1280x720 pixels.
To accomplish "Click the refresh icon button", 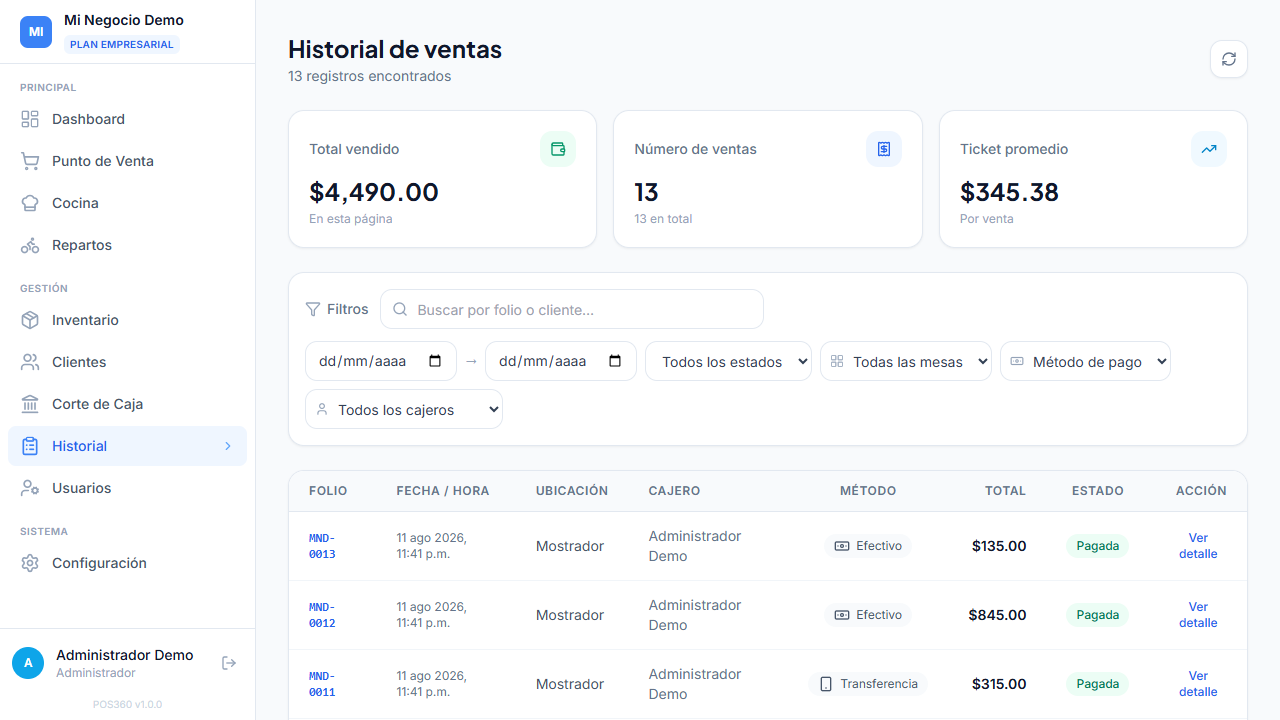I will [x=1229, y=59].
